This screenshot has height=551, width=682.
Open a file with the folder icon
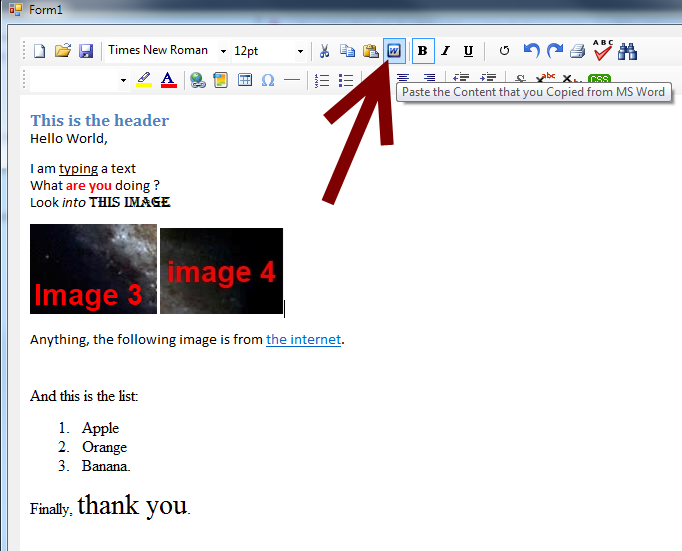[x=63, y=51]
